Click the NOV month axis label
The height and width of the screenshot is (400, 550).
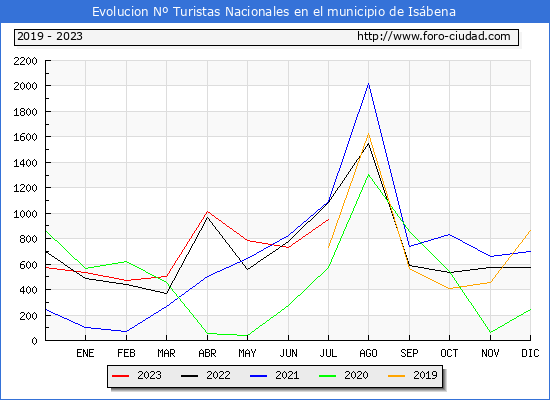click(x=490, y=353)
